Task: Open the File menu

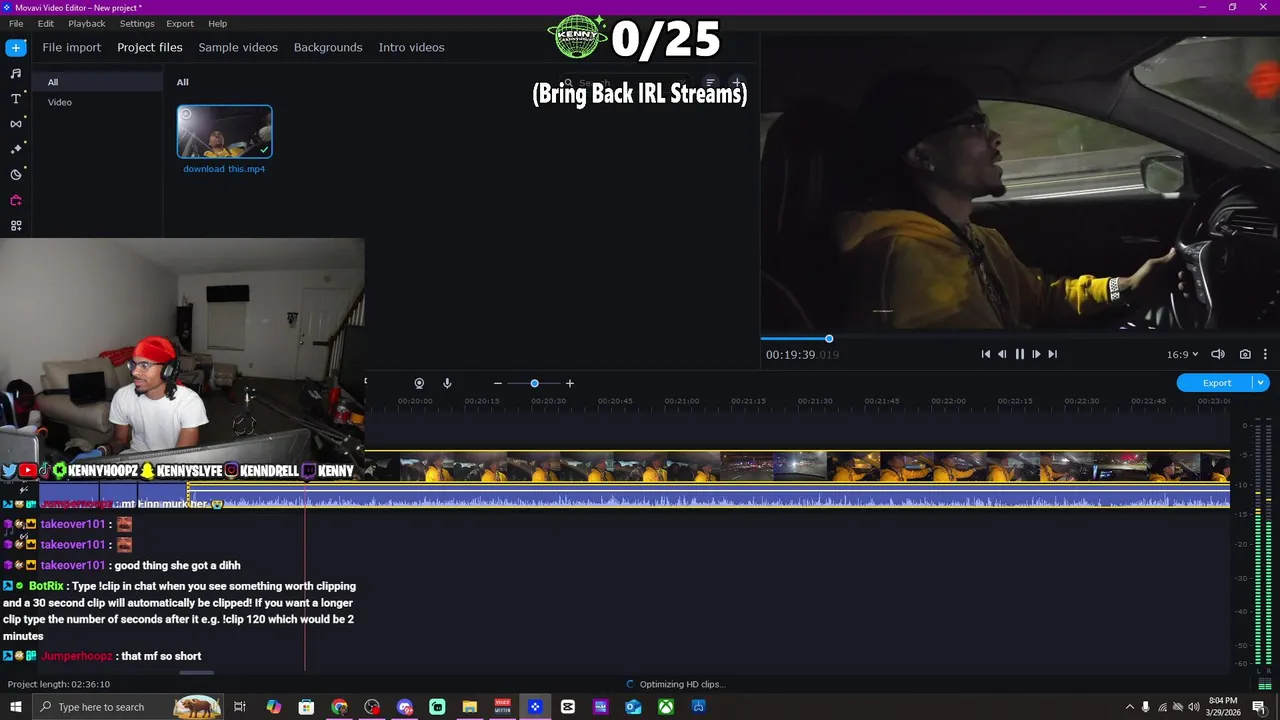Action: tap(16, 23)
